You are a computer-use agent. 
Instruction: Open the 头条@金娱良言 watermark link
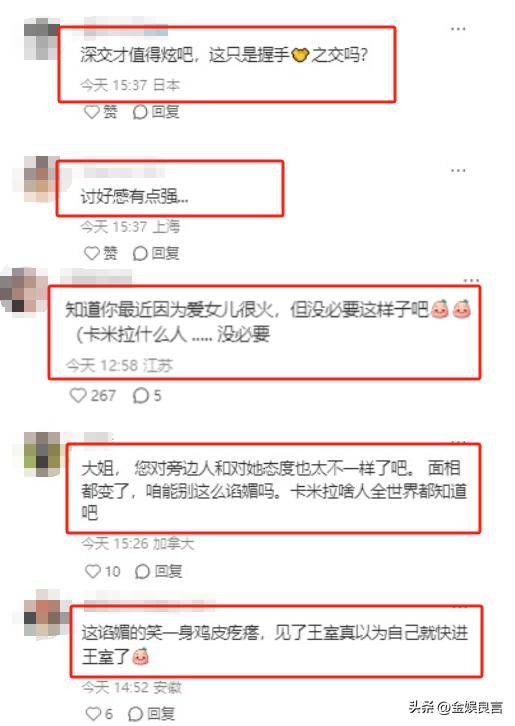click(455, 707)
